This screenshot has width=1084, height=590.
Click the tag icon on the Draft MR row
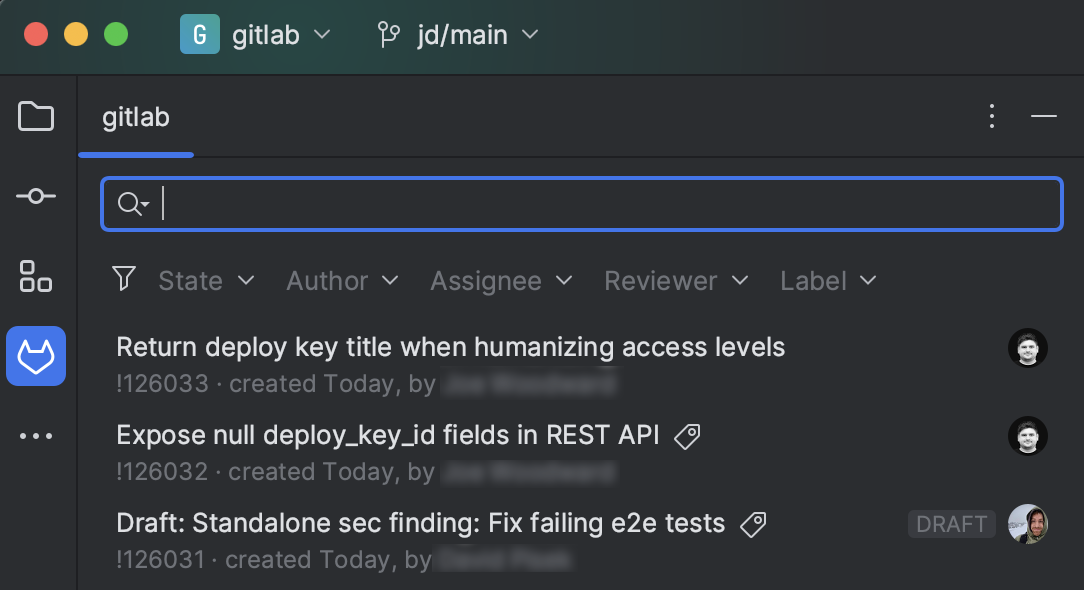pyautogui.click(x=753, y=524)
